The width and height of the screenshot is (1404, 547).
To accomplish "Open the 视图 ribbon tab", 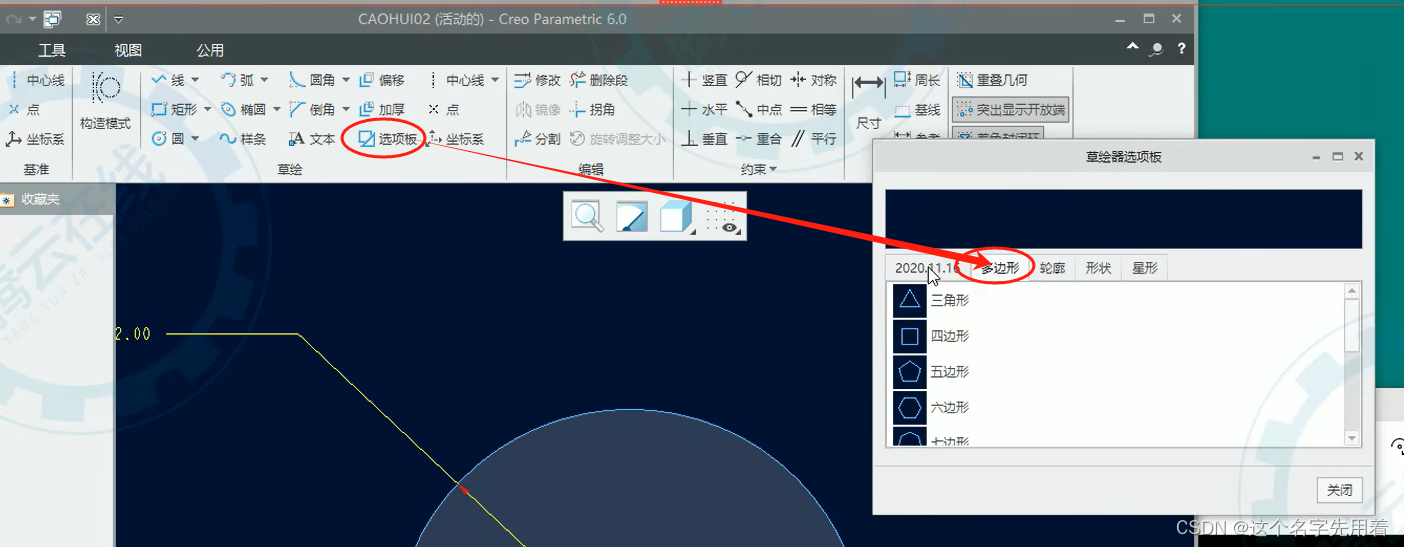I will click(128, 50).
